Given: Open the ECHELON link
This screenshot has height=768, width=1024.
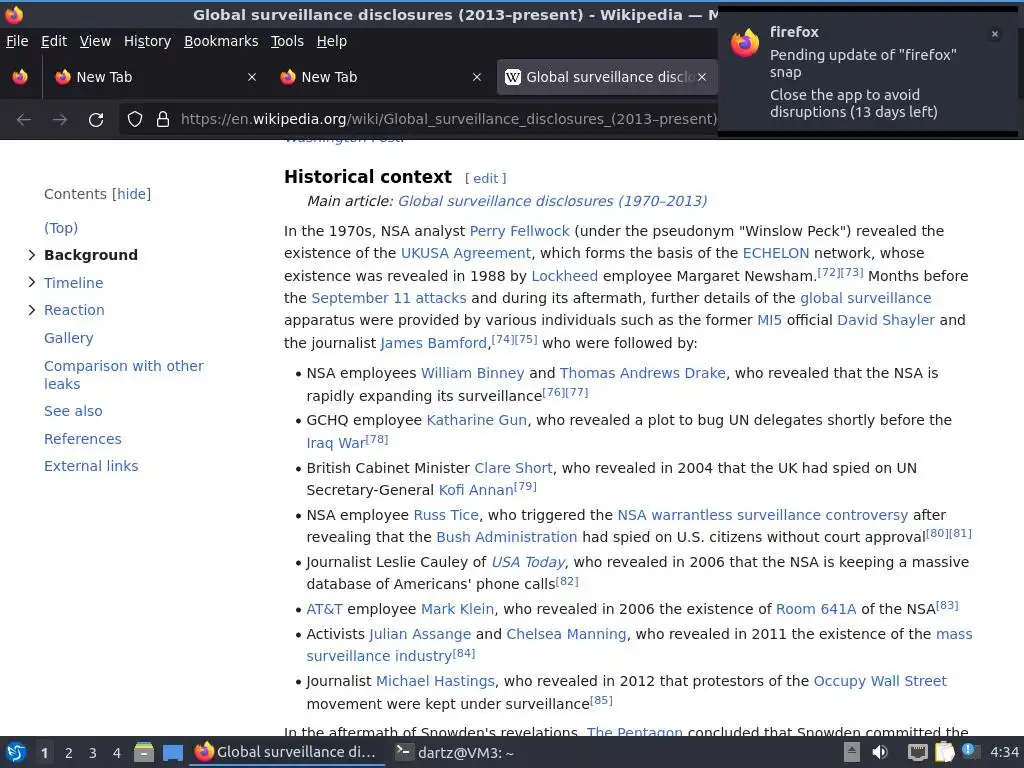Looking at the screenshot, I should 776,253.
